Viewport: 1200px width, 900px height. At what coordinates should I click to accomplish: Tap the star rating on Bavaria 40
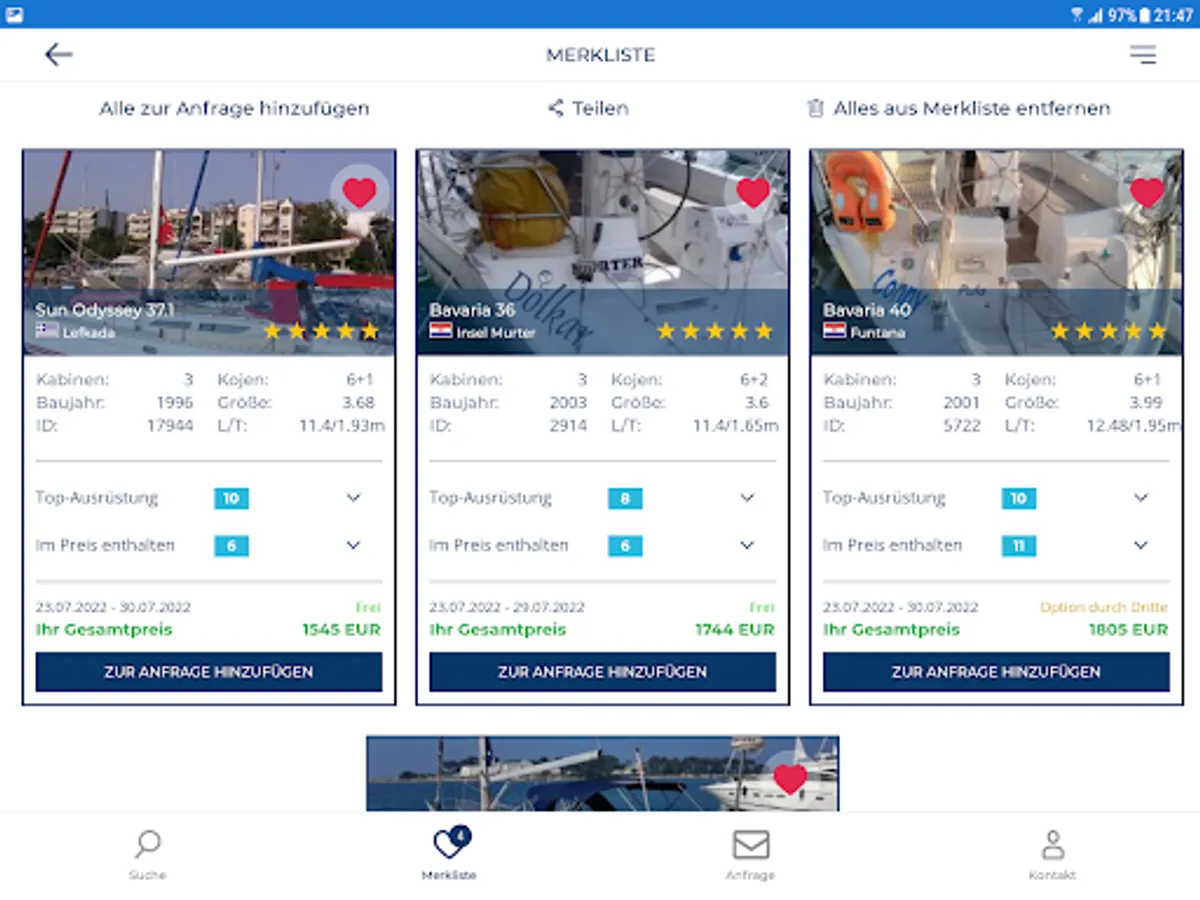[x=1109, y=331]
